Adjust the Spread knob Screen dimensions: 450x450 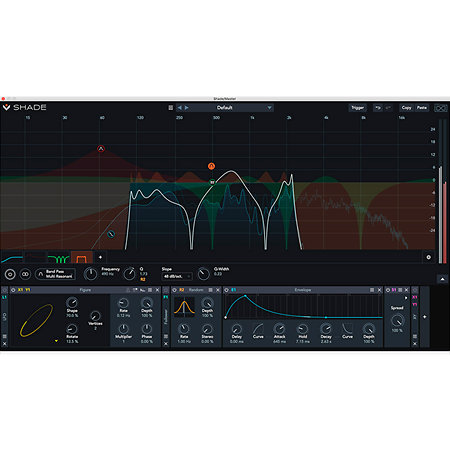pos(397,320)
